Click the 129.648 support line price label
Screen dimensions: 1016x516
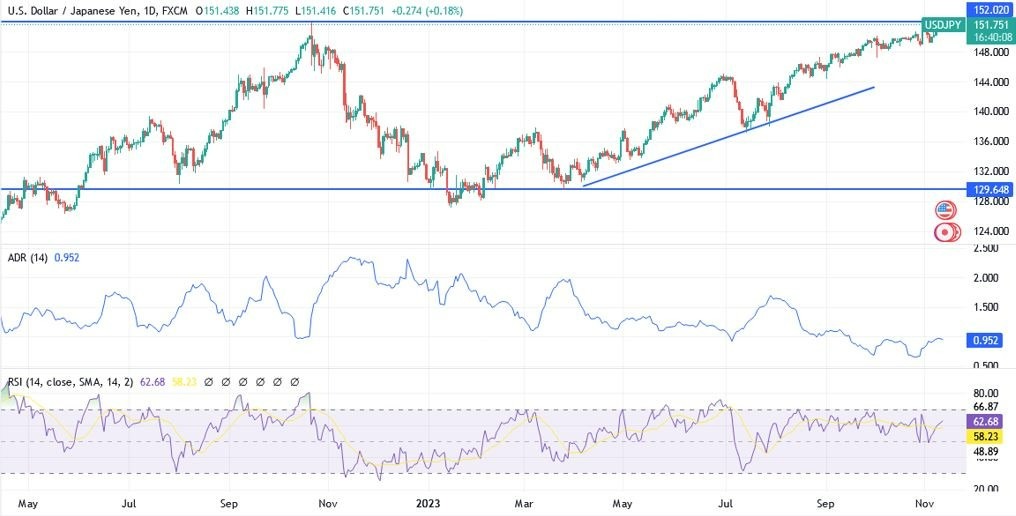pos(990,189)
